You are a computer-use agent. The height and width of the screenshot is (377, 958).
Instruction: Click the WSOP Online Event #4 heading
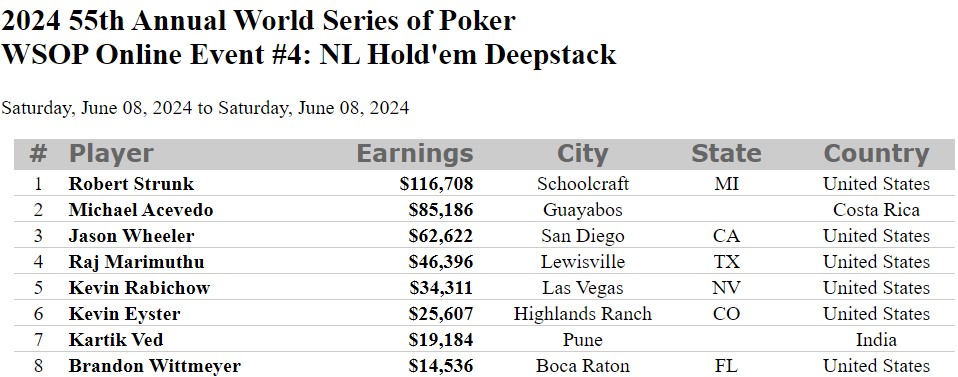coord(308,54)
